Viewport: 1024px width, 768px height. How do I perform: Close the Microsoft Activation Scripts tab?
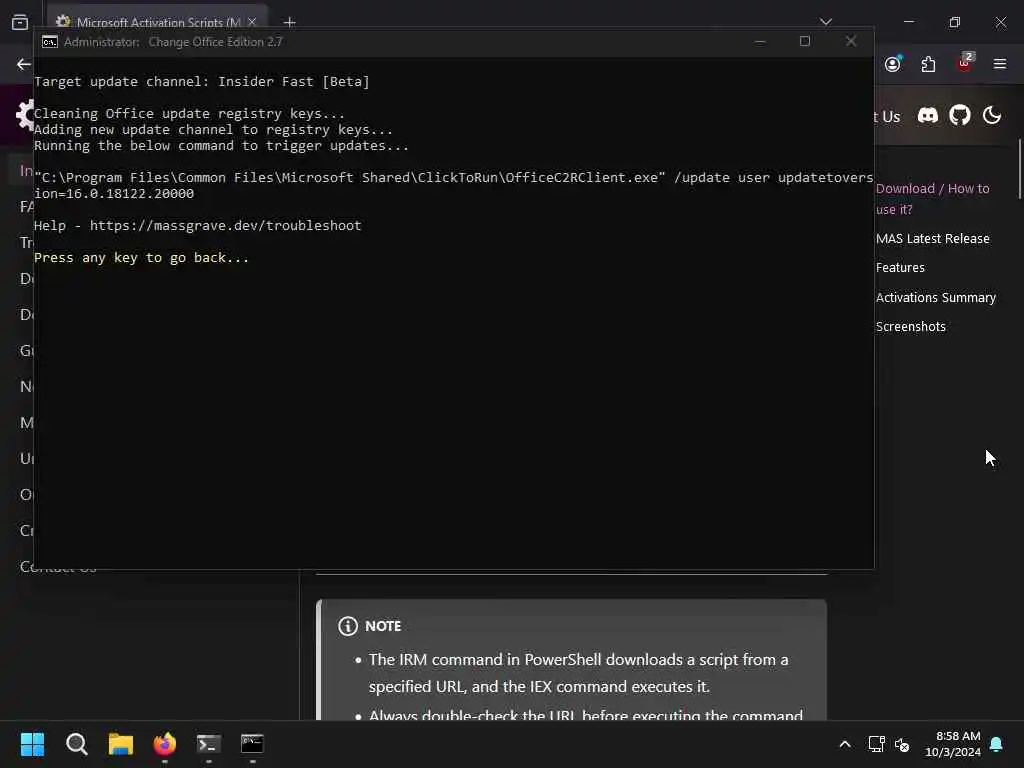[252, 22]
